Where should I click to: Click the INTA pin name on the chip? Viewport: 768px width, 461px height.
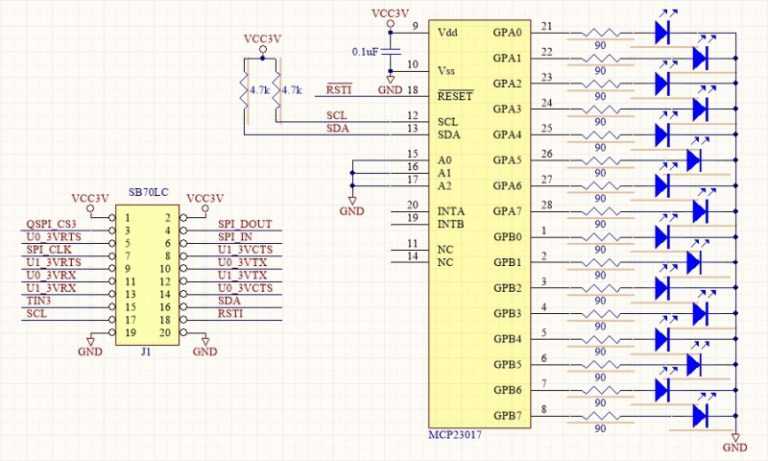pos(451,211)
